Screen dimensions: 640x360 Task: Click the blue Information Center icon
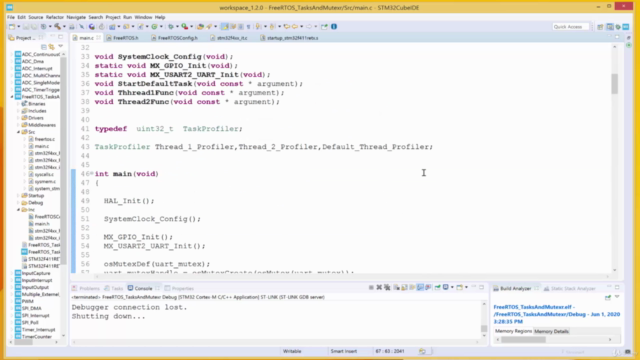point(334,27)
